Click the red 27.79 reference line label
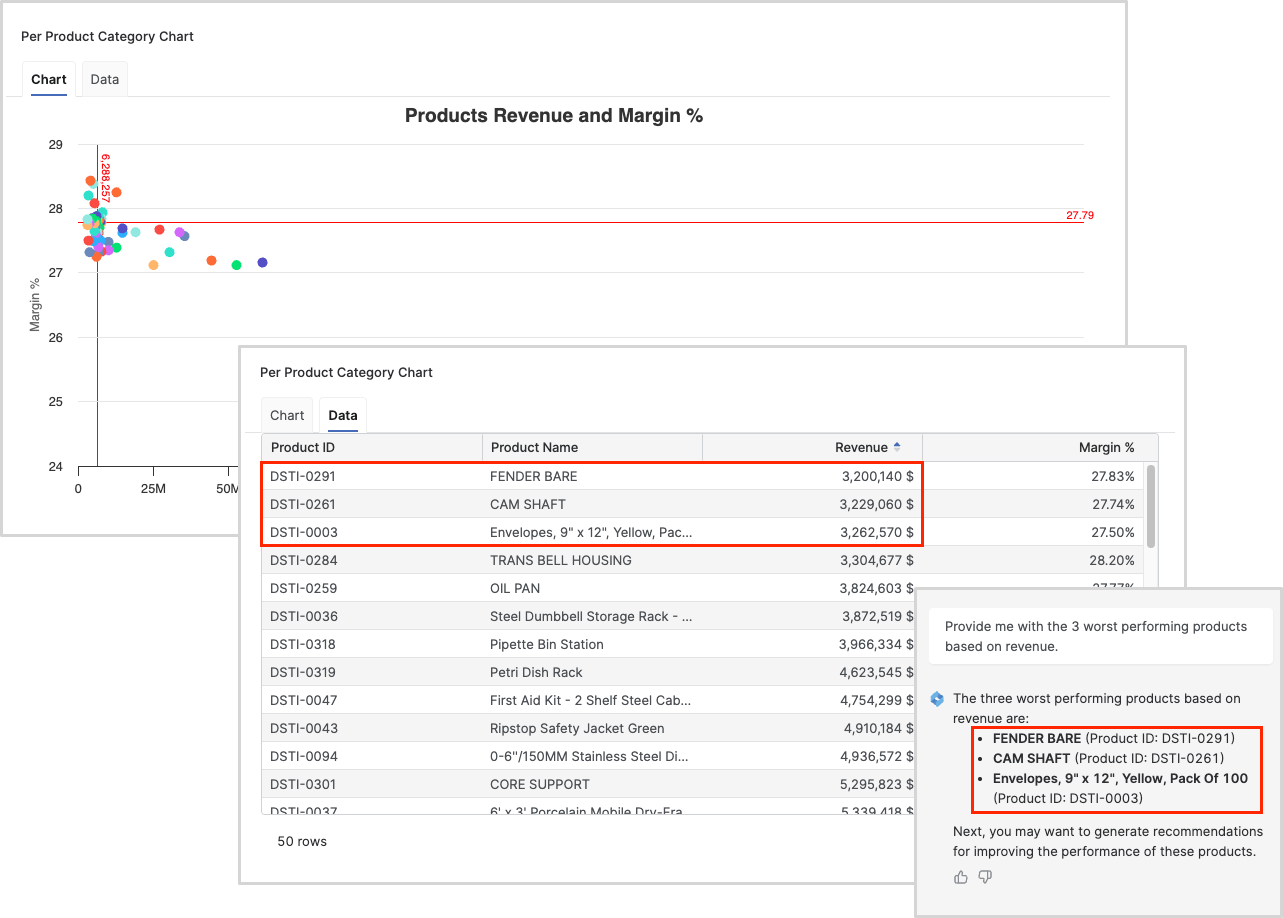1283x918 pixels. pos(1079,215)
